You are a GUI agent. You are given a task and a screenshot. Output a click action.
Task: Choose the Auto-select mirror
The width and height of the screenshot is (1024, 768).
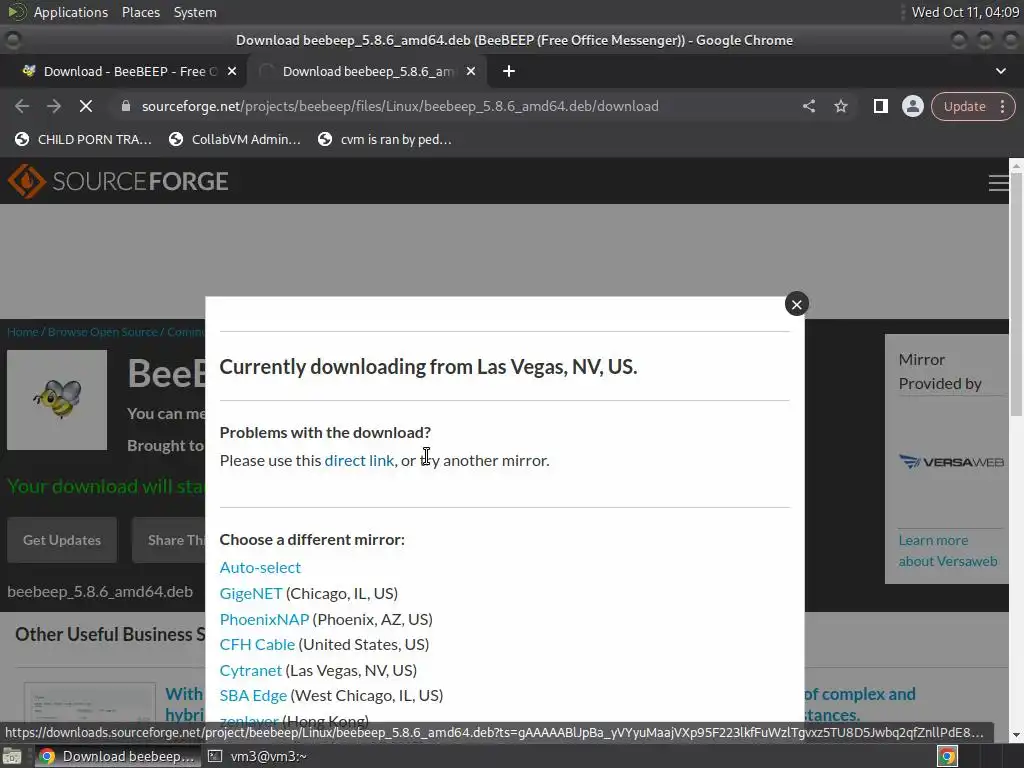point(260,568)
